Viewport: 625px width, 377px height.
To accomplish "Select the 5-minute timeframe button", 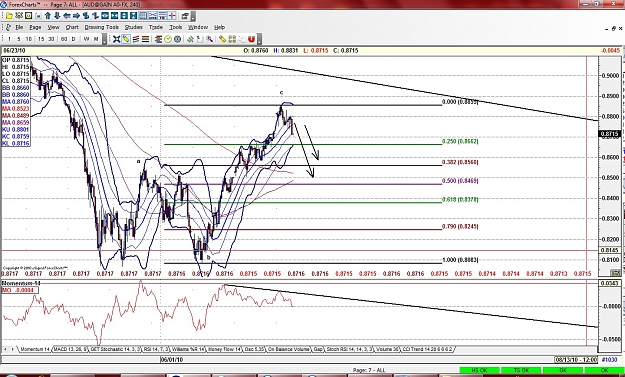I will (19, 39).
